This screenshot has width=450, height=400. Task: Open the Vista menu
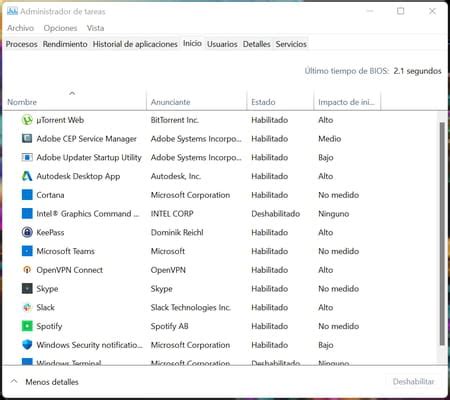click(x=95, y=28)
